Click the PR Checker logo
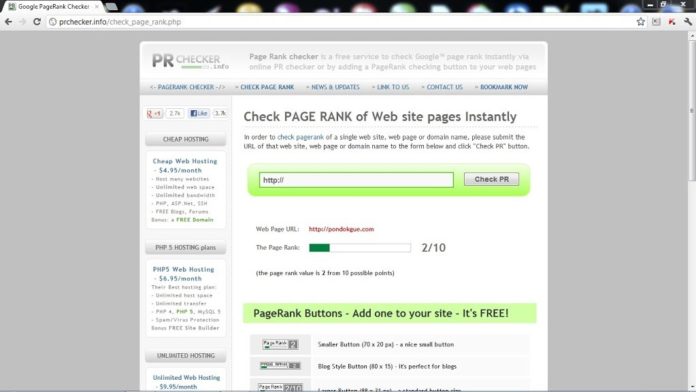Screen dimensions: 696x392 190,61
